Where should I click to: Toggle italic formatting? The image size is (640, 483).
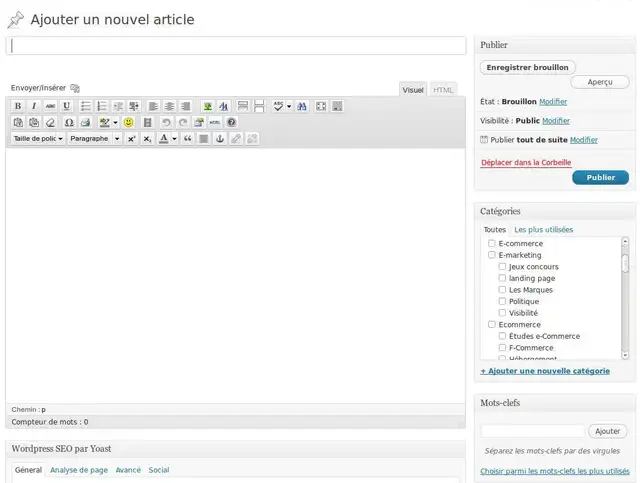coord(34,107)
